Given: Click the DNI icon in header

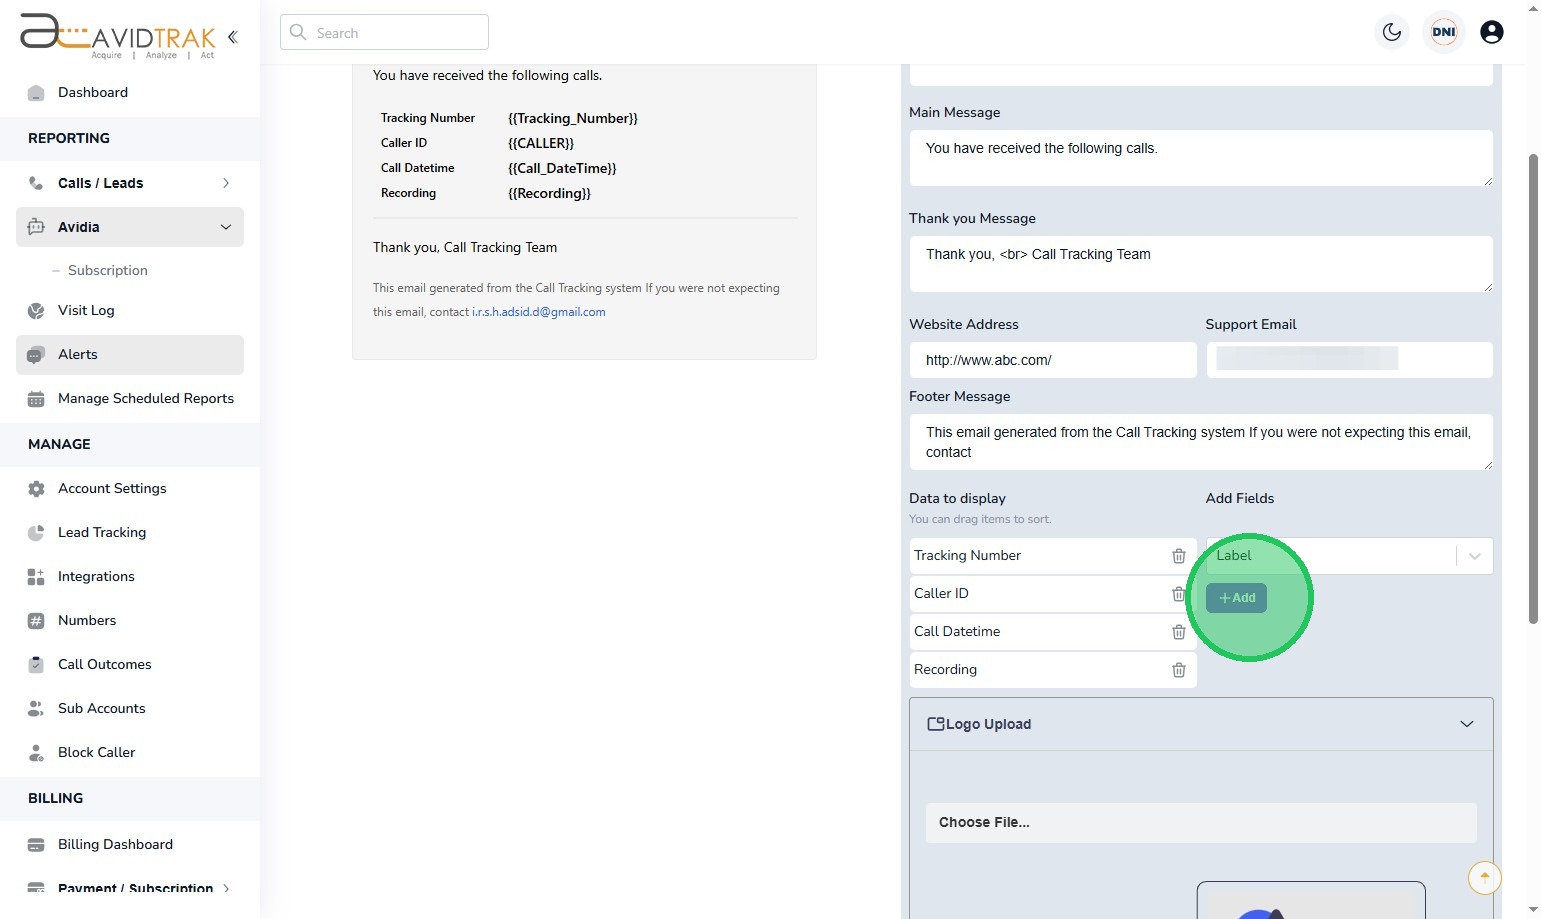Looking at the screenshot, I should click(1443, 32).
